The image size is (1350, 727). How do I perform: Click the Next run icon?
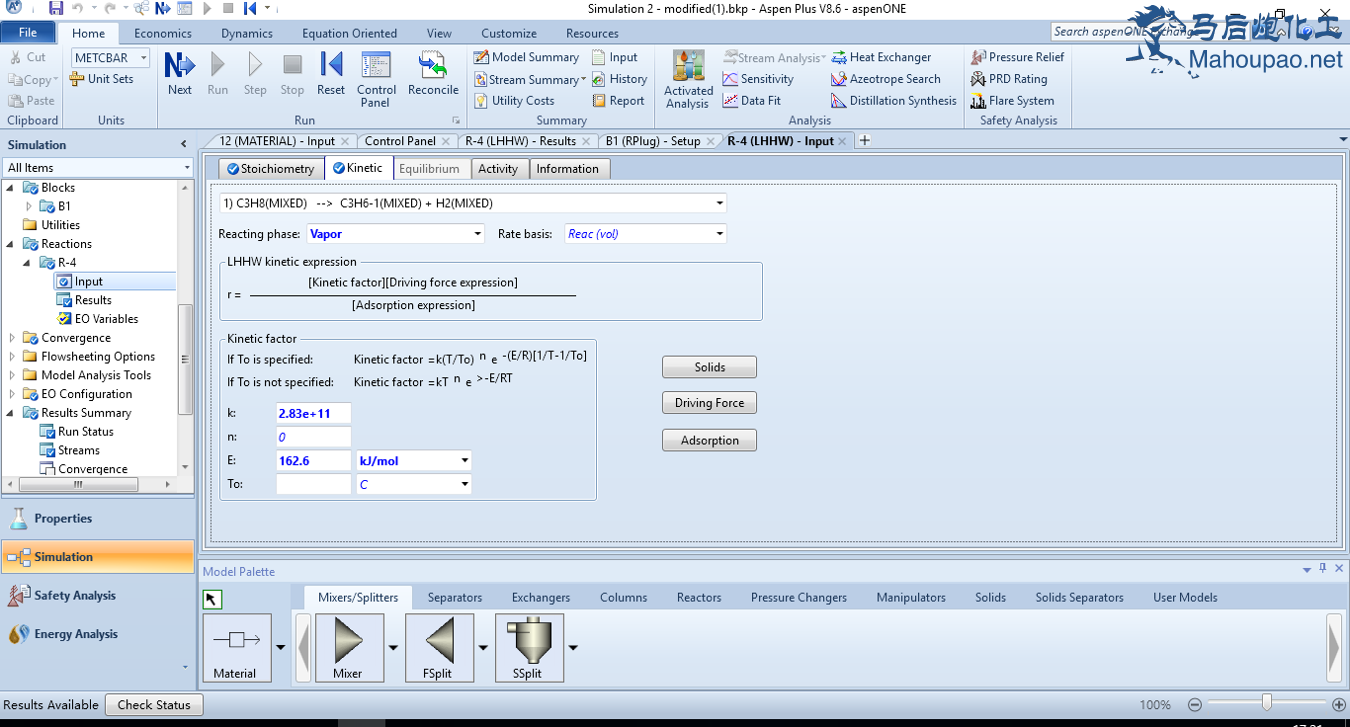tap(180, 74)
